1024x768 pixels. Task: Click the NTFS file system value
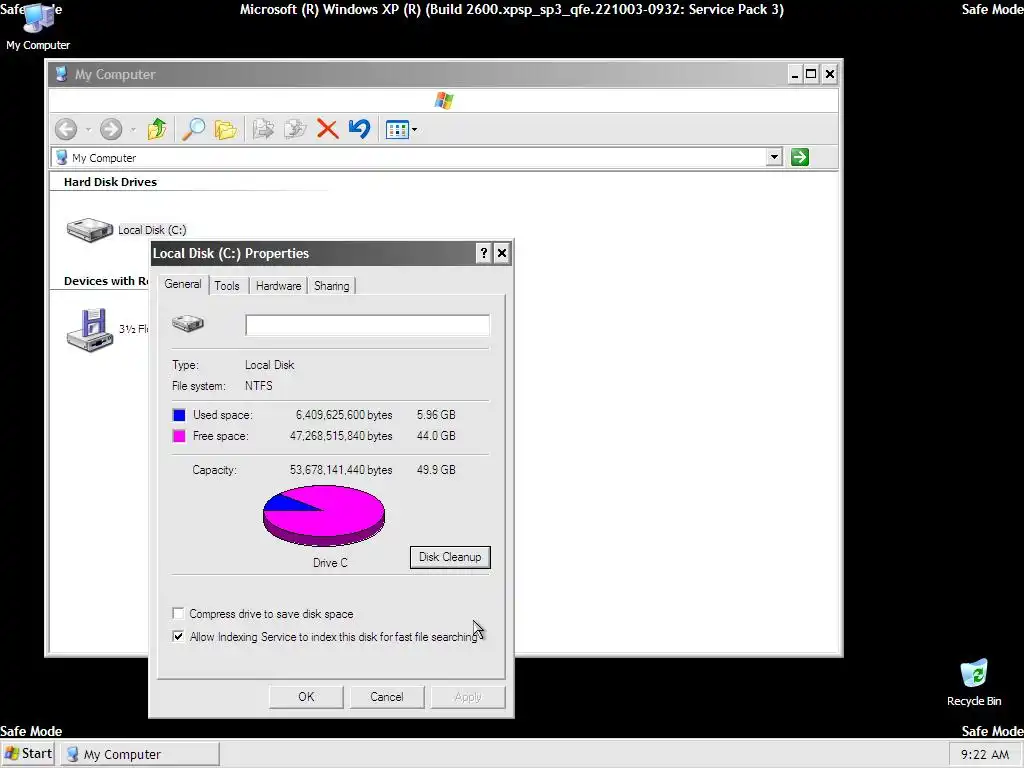pos(259,385)
